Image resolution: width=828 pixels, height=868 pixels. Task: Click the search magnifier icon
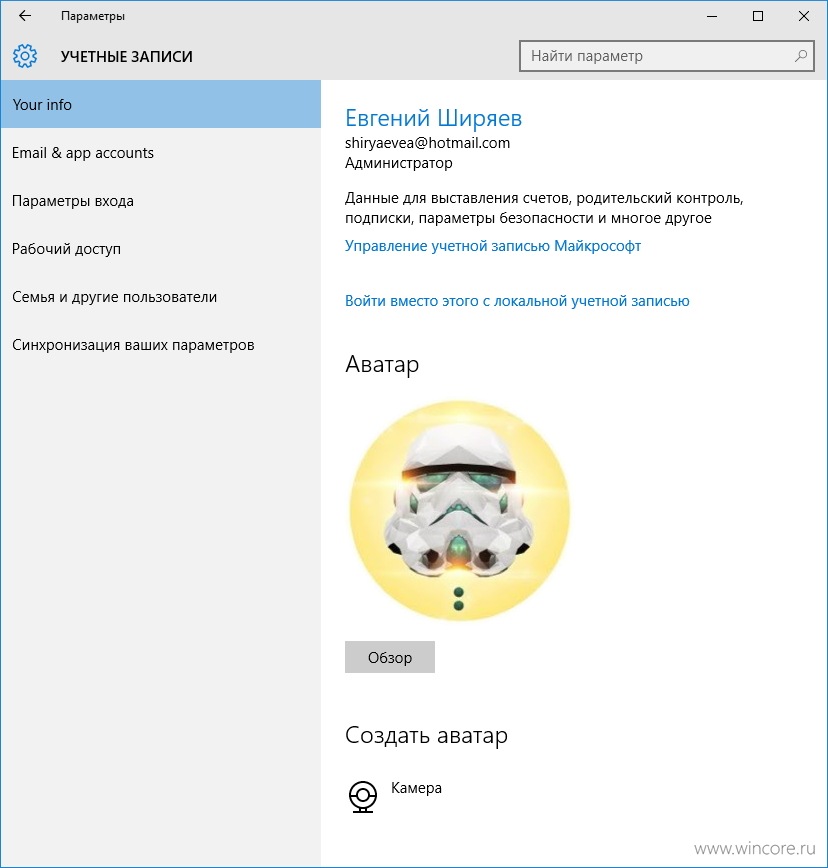[800, 56]
